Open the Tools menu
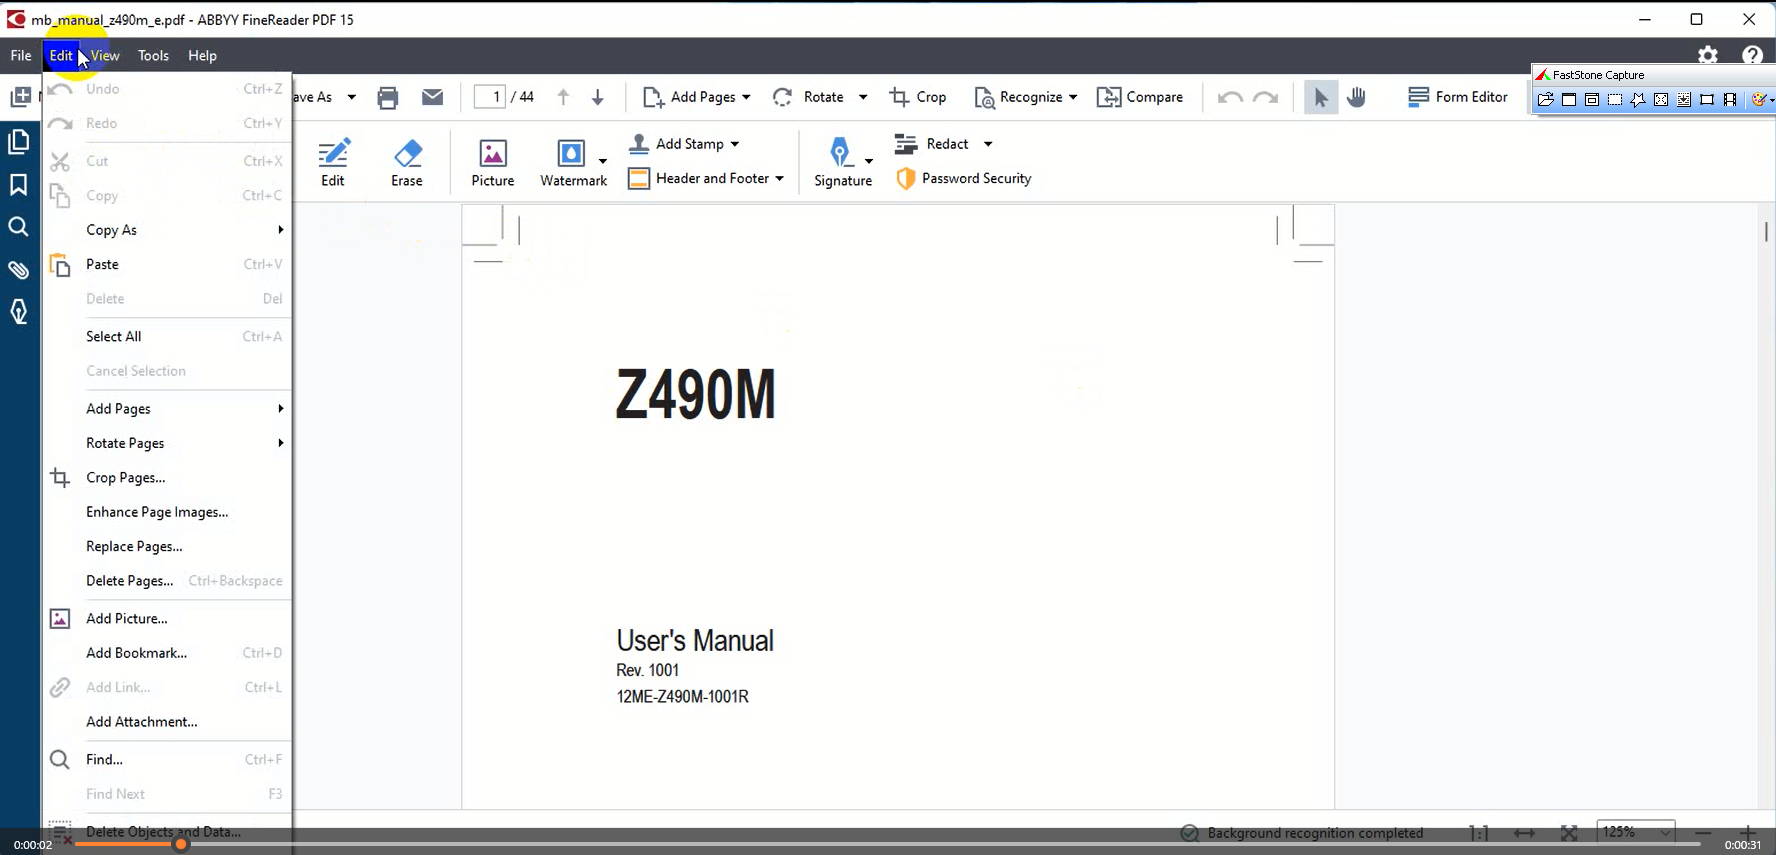This screenshot has width=1776, height=855. coord(153,56)
